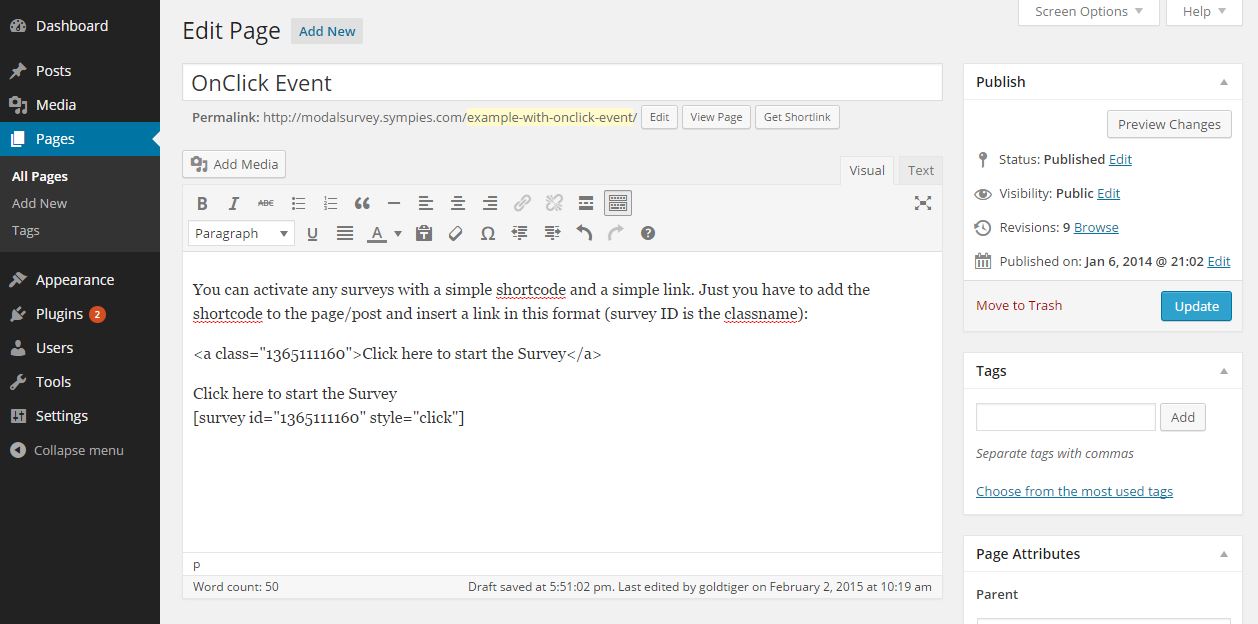
Task: Expand the Screen Options panel
Action: (x=1089, y=12)
